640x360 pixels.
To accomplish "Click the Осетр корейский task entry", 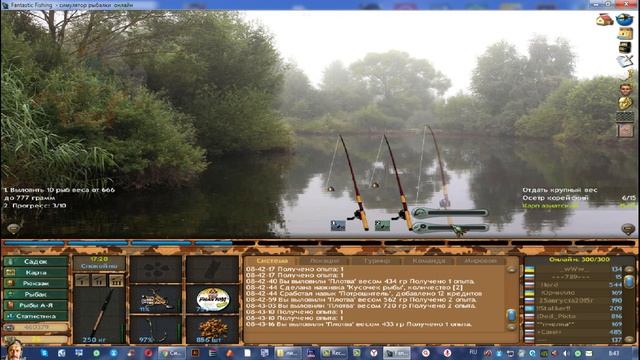I will pyautogui.click(x=579, y=198).
